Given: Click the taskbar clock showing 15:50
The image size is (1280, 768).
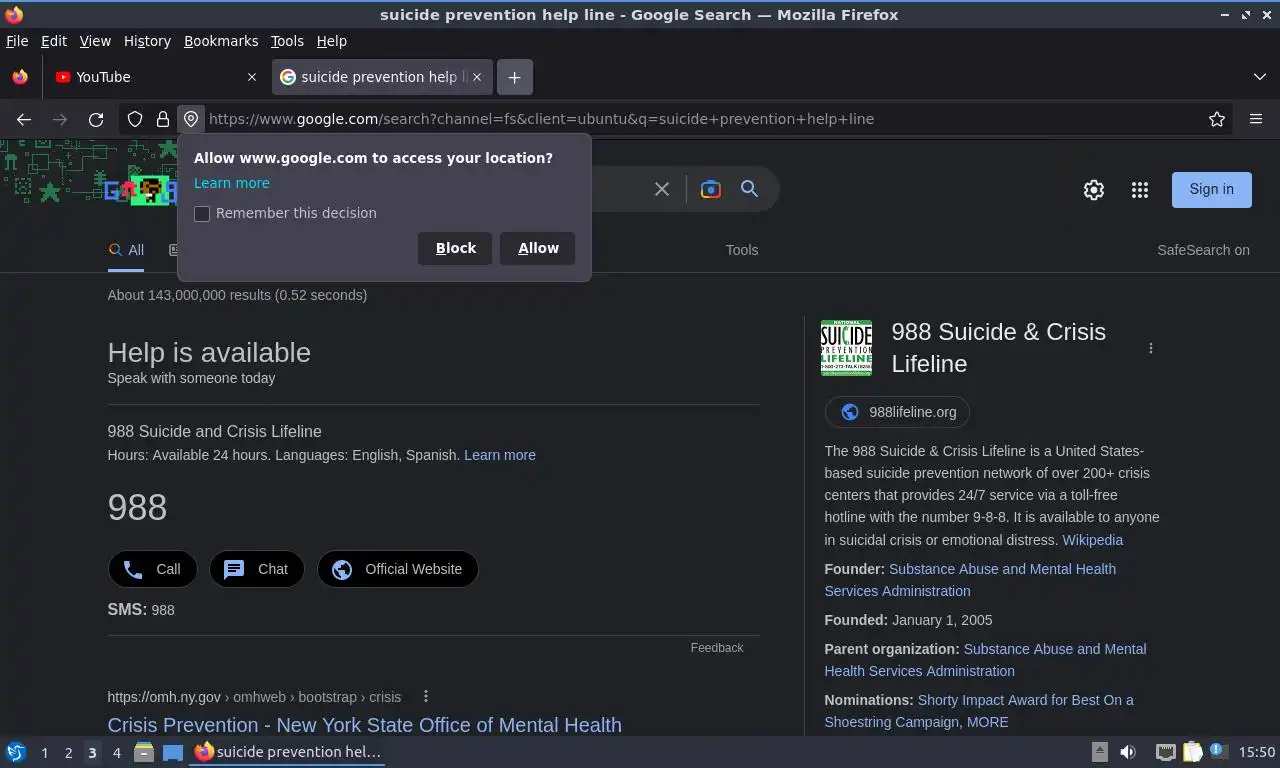Looking at the screenshot, I should [1257, 752].
